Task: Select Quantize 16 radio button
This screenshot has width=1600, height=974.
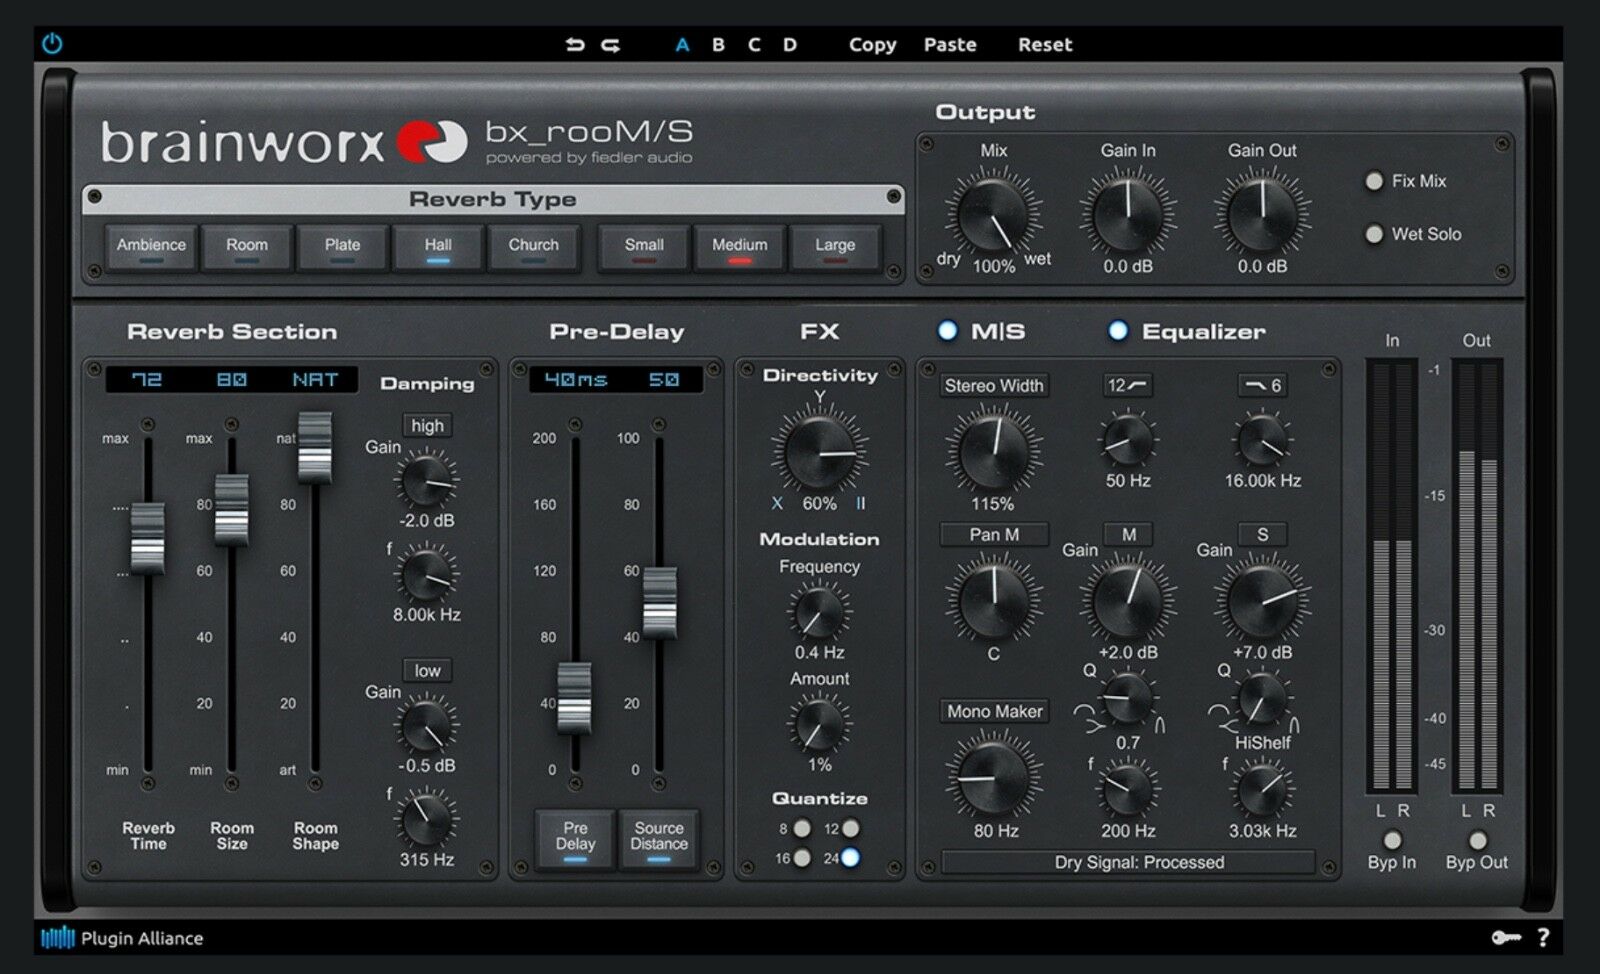Action: coord(802,858)
